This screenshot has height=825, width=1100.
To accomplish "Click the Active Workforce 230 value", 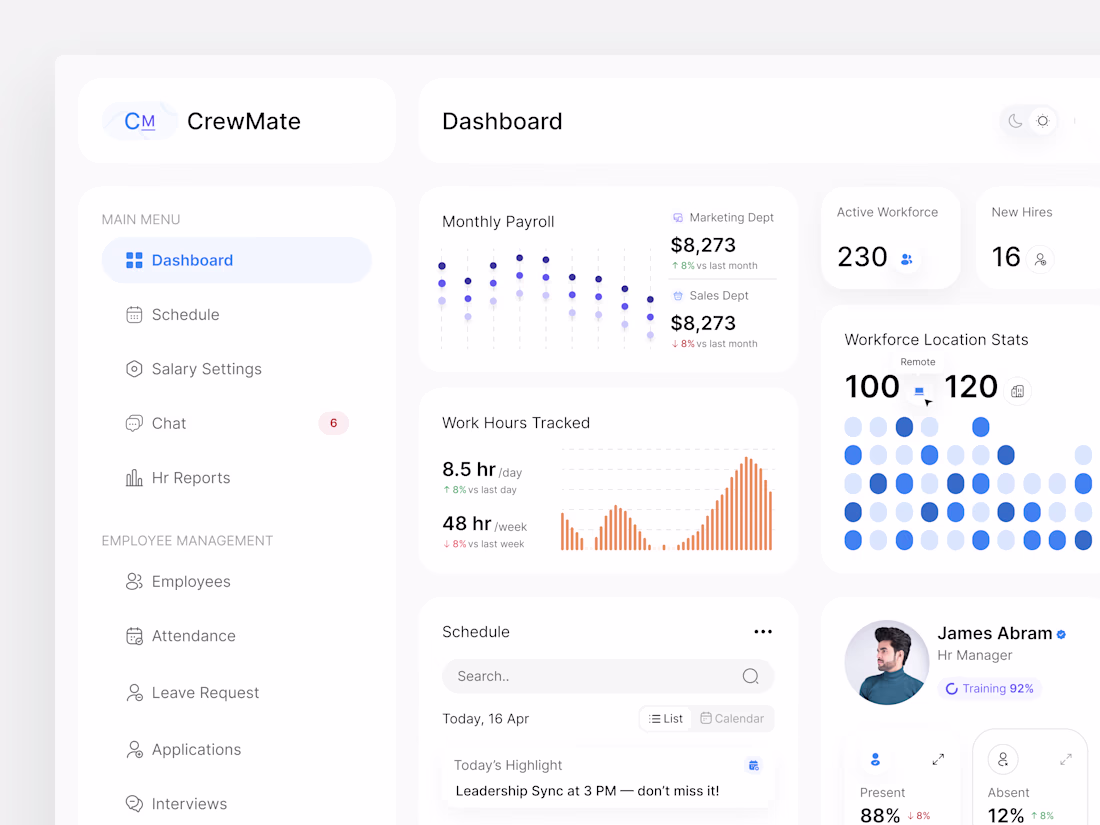I will [862, 257].
